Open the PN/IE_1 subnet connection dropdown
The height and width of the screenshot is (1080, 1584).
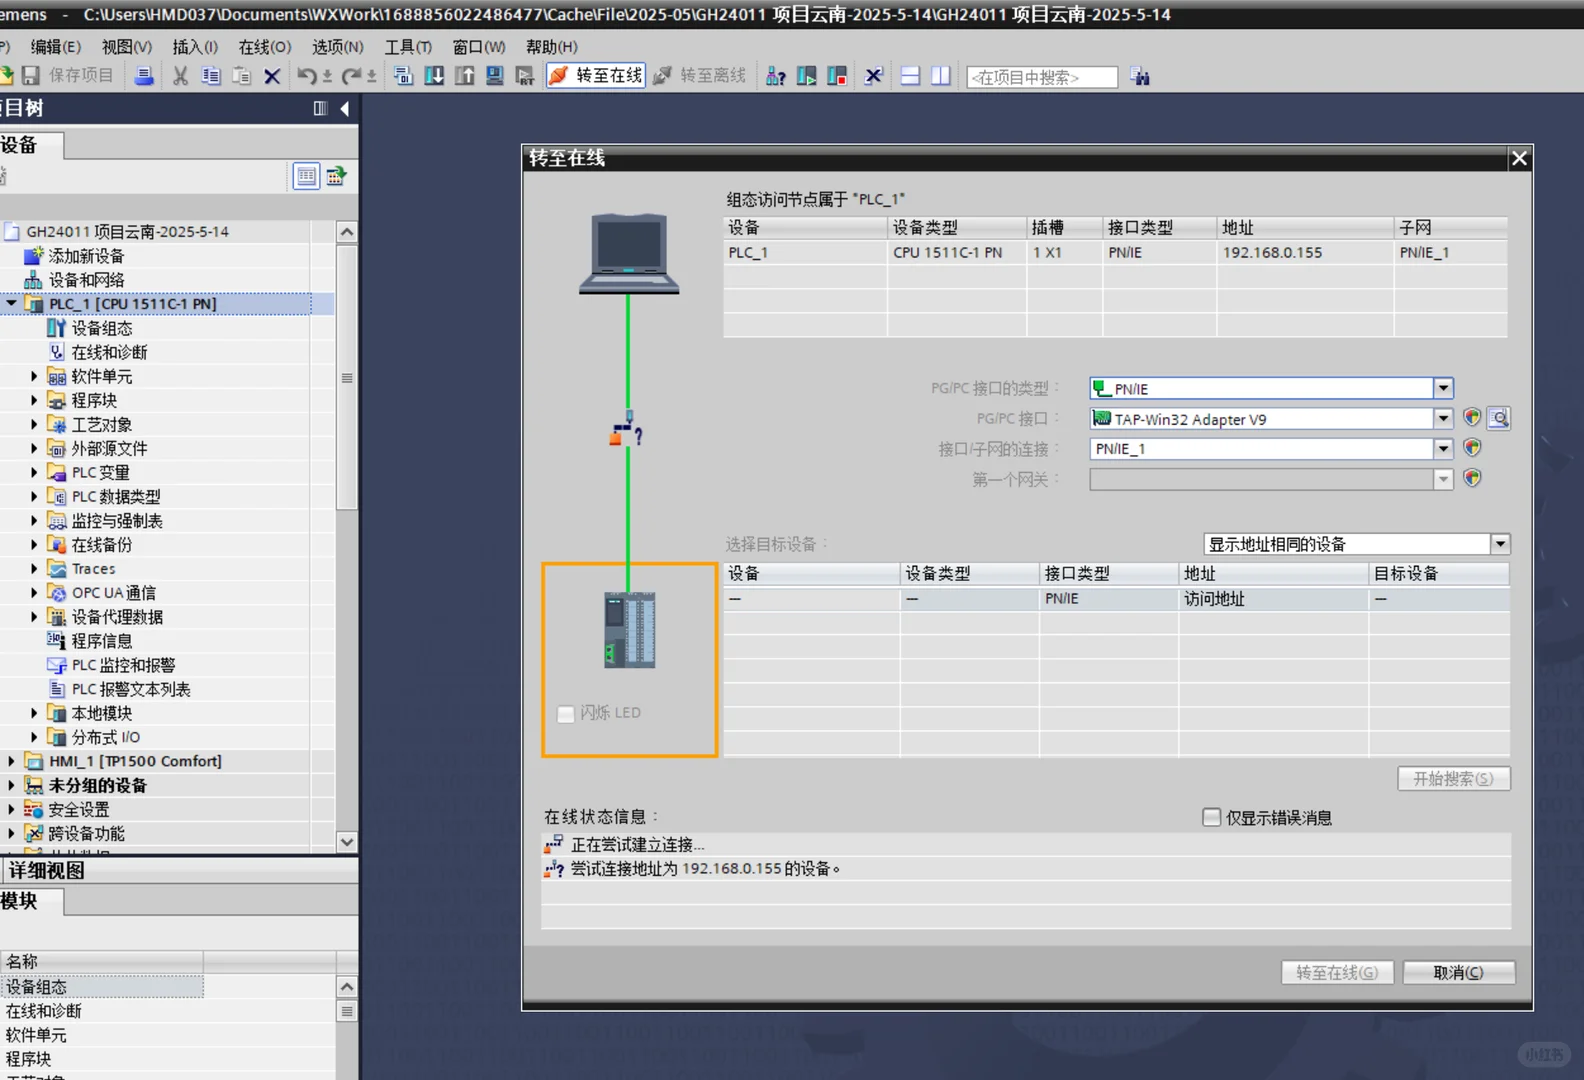coord(1443,449)
